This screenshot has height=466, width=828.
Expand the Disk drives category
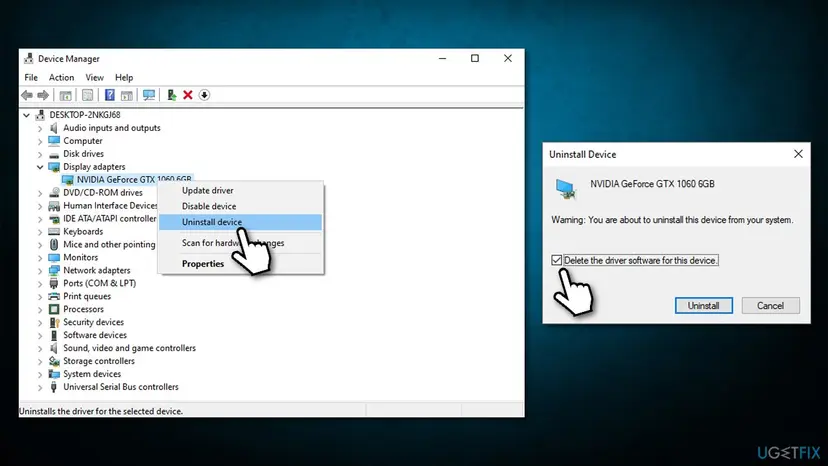pos(40,154)
